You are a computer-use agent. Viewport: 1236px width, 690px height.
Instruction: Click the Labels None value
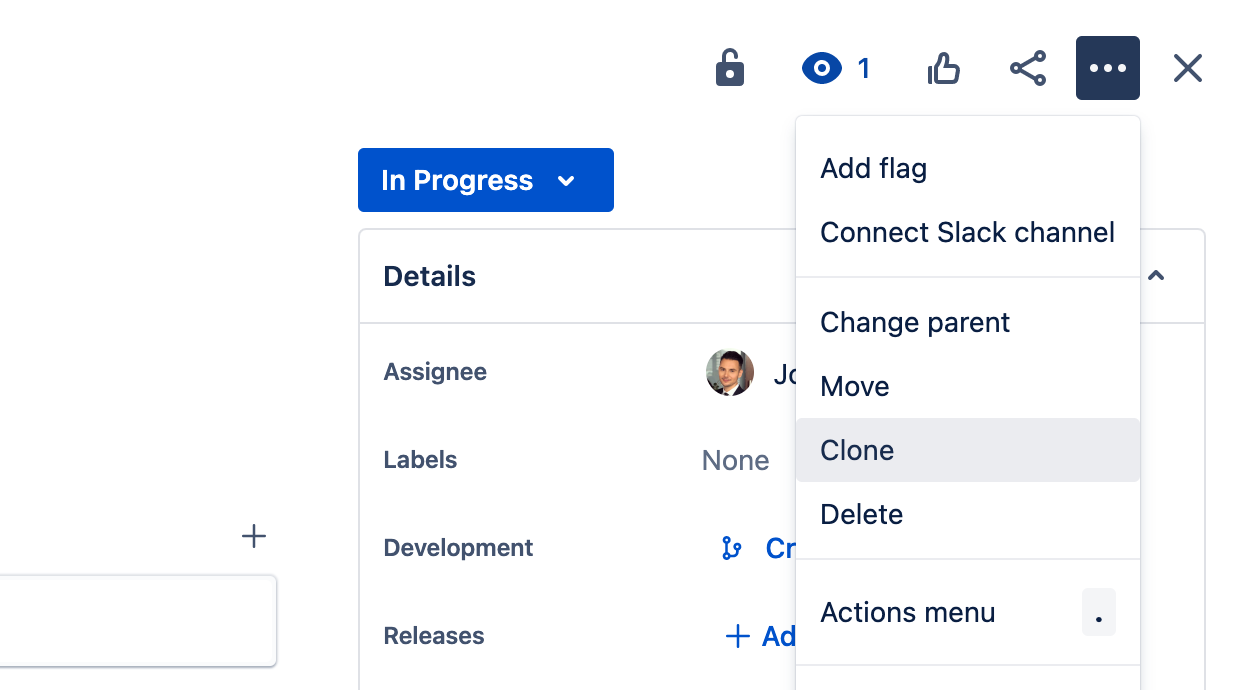coord(735,460)
